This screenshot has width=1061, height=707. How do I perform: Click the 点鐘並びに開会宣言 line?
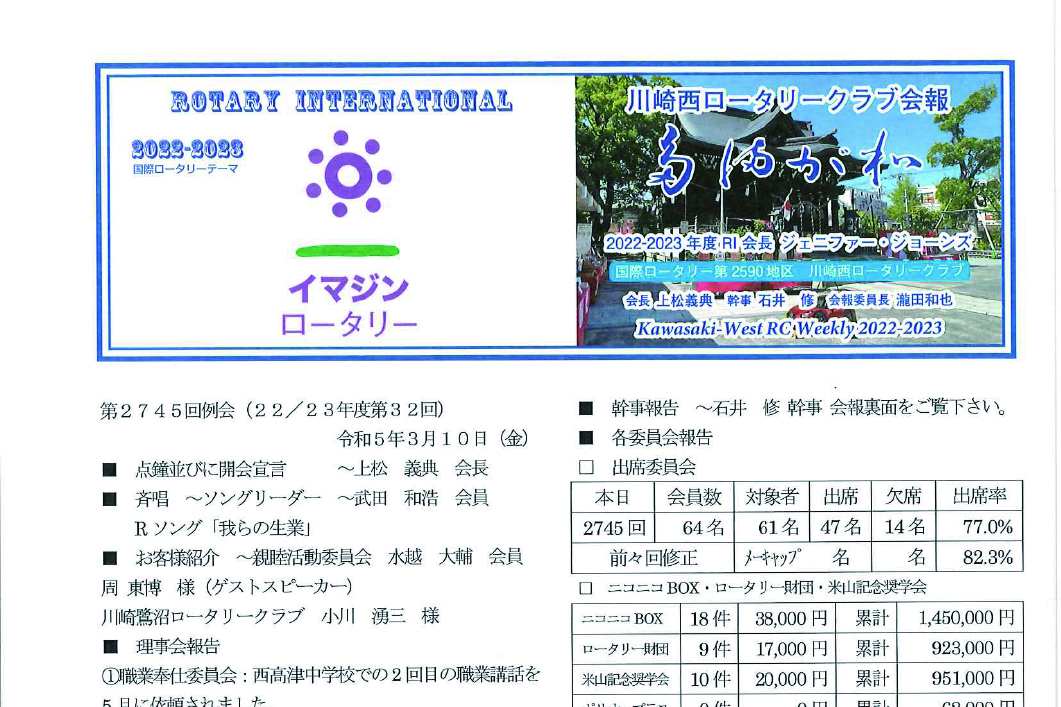[x=295, y=468]
